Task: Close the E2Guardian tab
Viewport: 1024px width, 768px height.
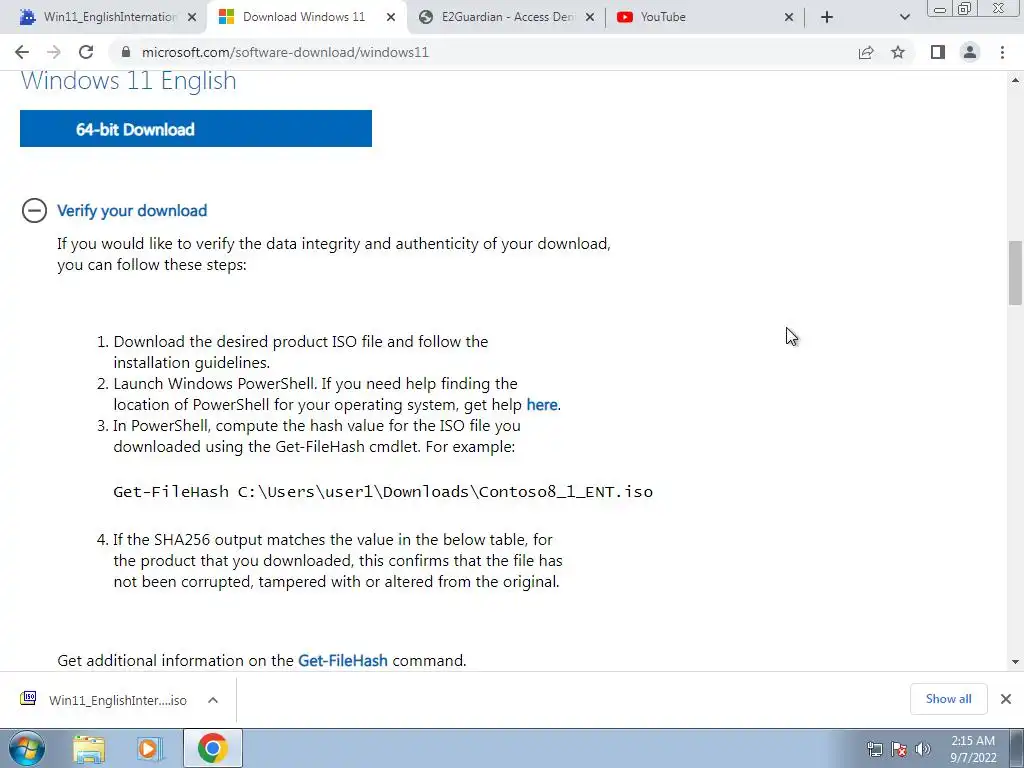Action: [x=590, y=17]
